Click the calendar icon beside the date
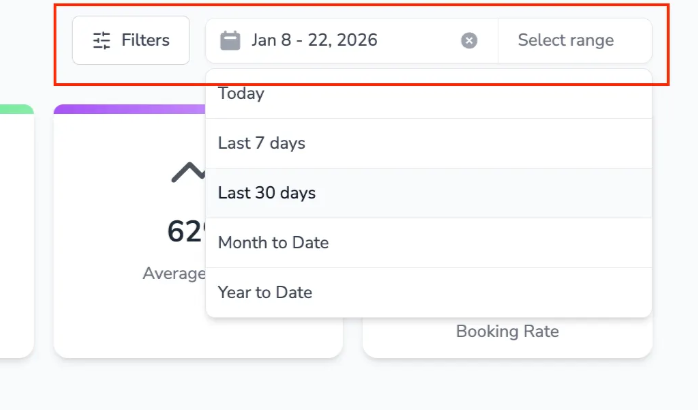Screen dimensions: 698x410 tap(230, 41)
